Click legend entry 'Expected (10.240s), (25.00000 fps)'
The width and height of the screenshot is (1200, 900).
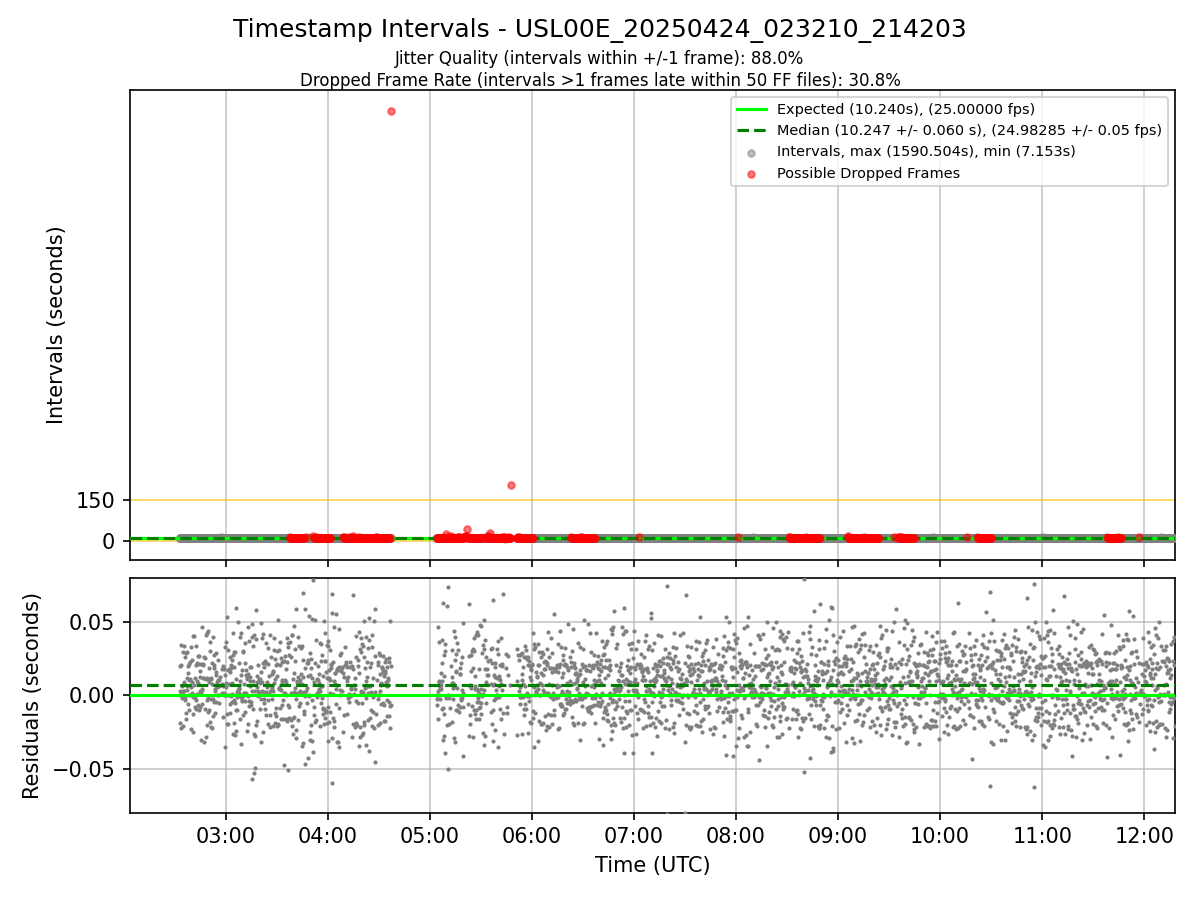905,110
